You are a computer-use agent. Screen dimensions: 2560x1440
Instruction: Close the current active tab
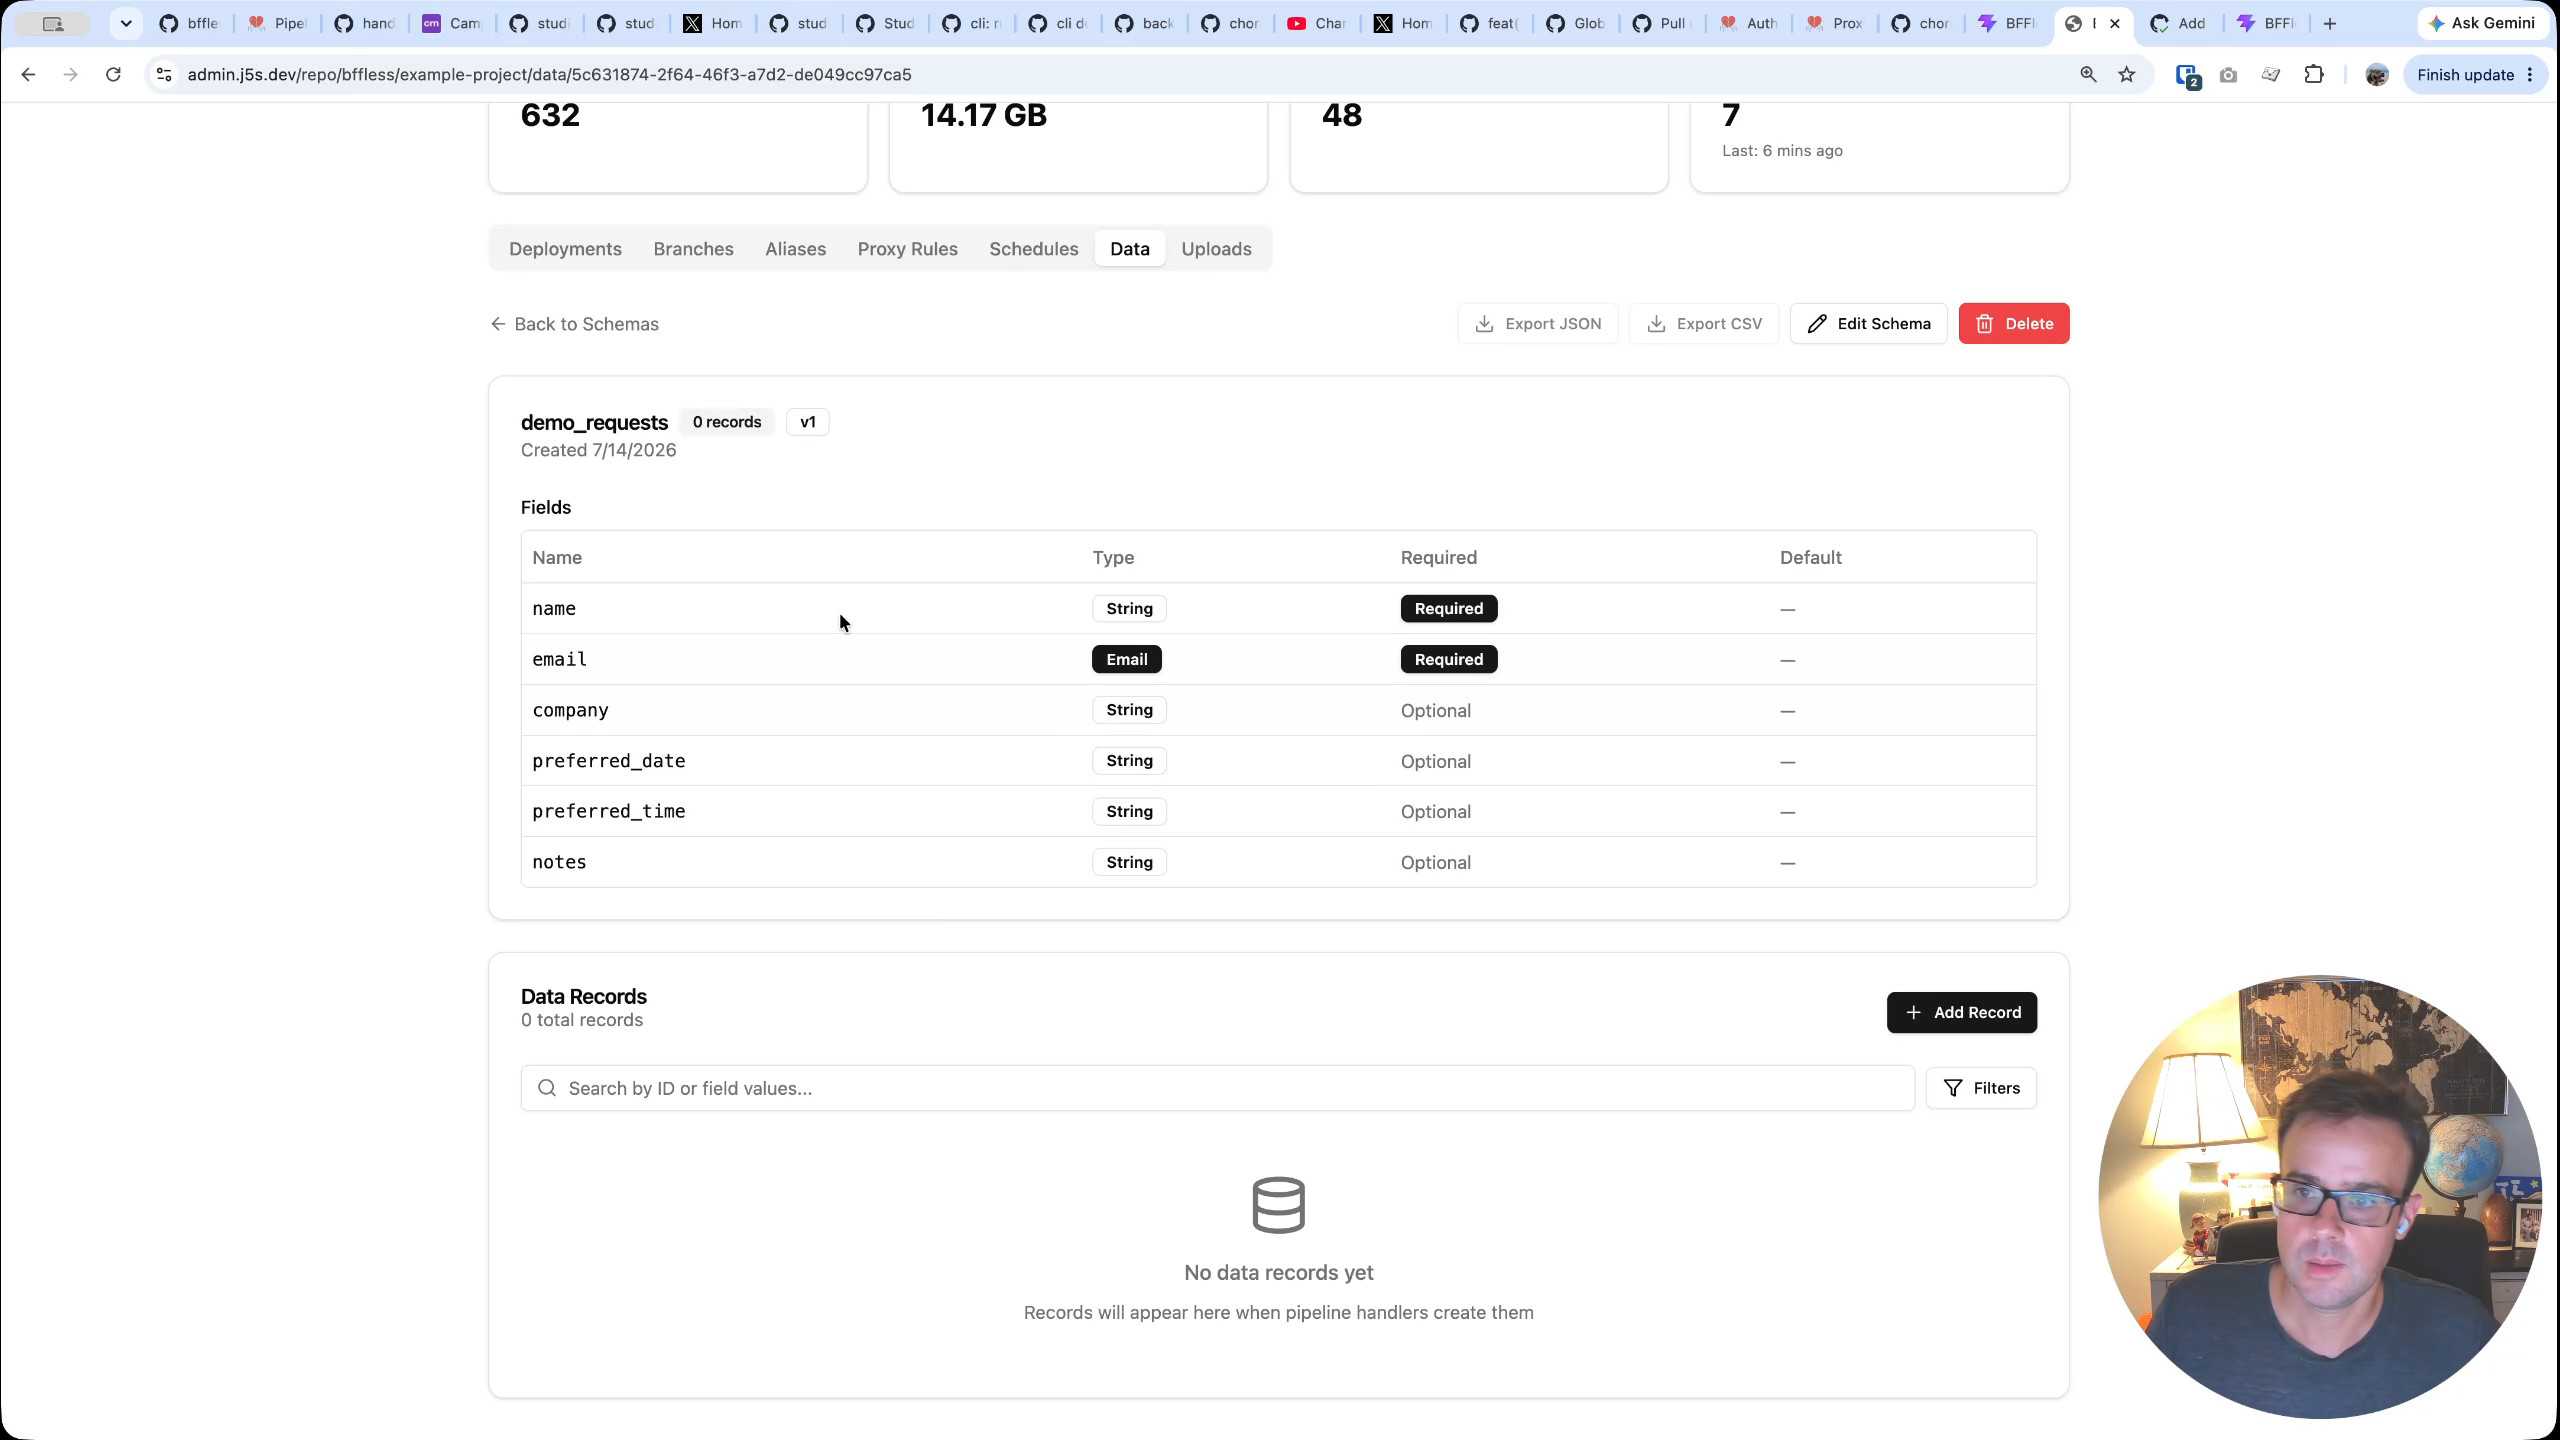pyautogui.click(x=2115, y=23)
